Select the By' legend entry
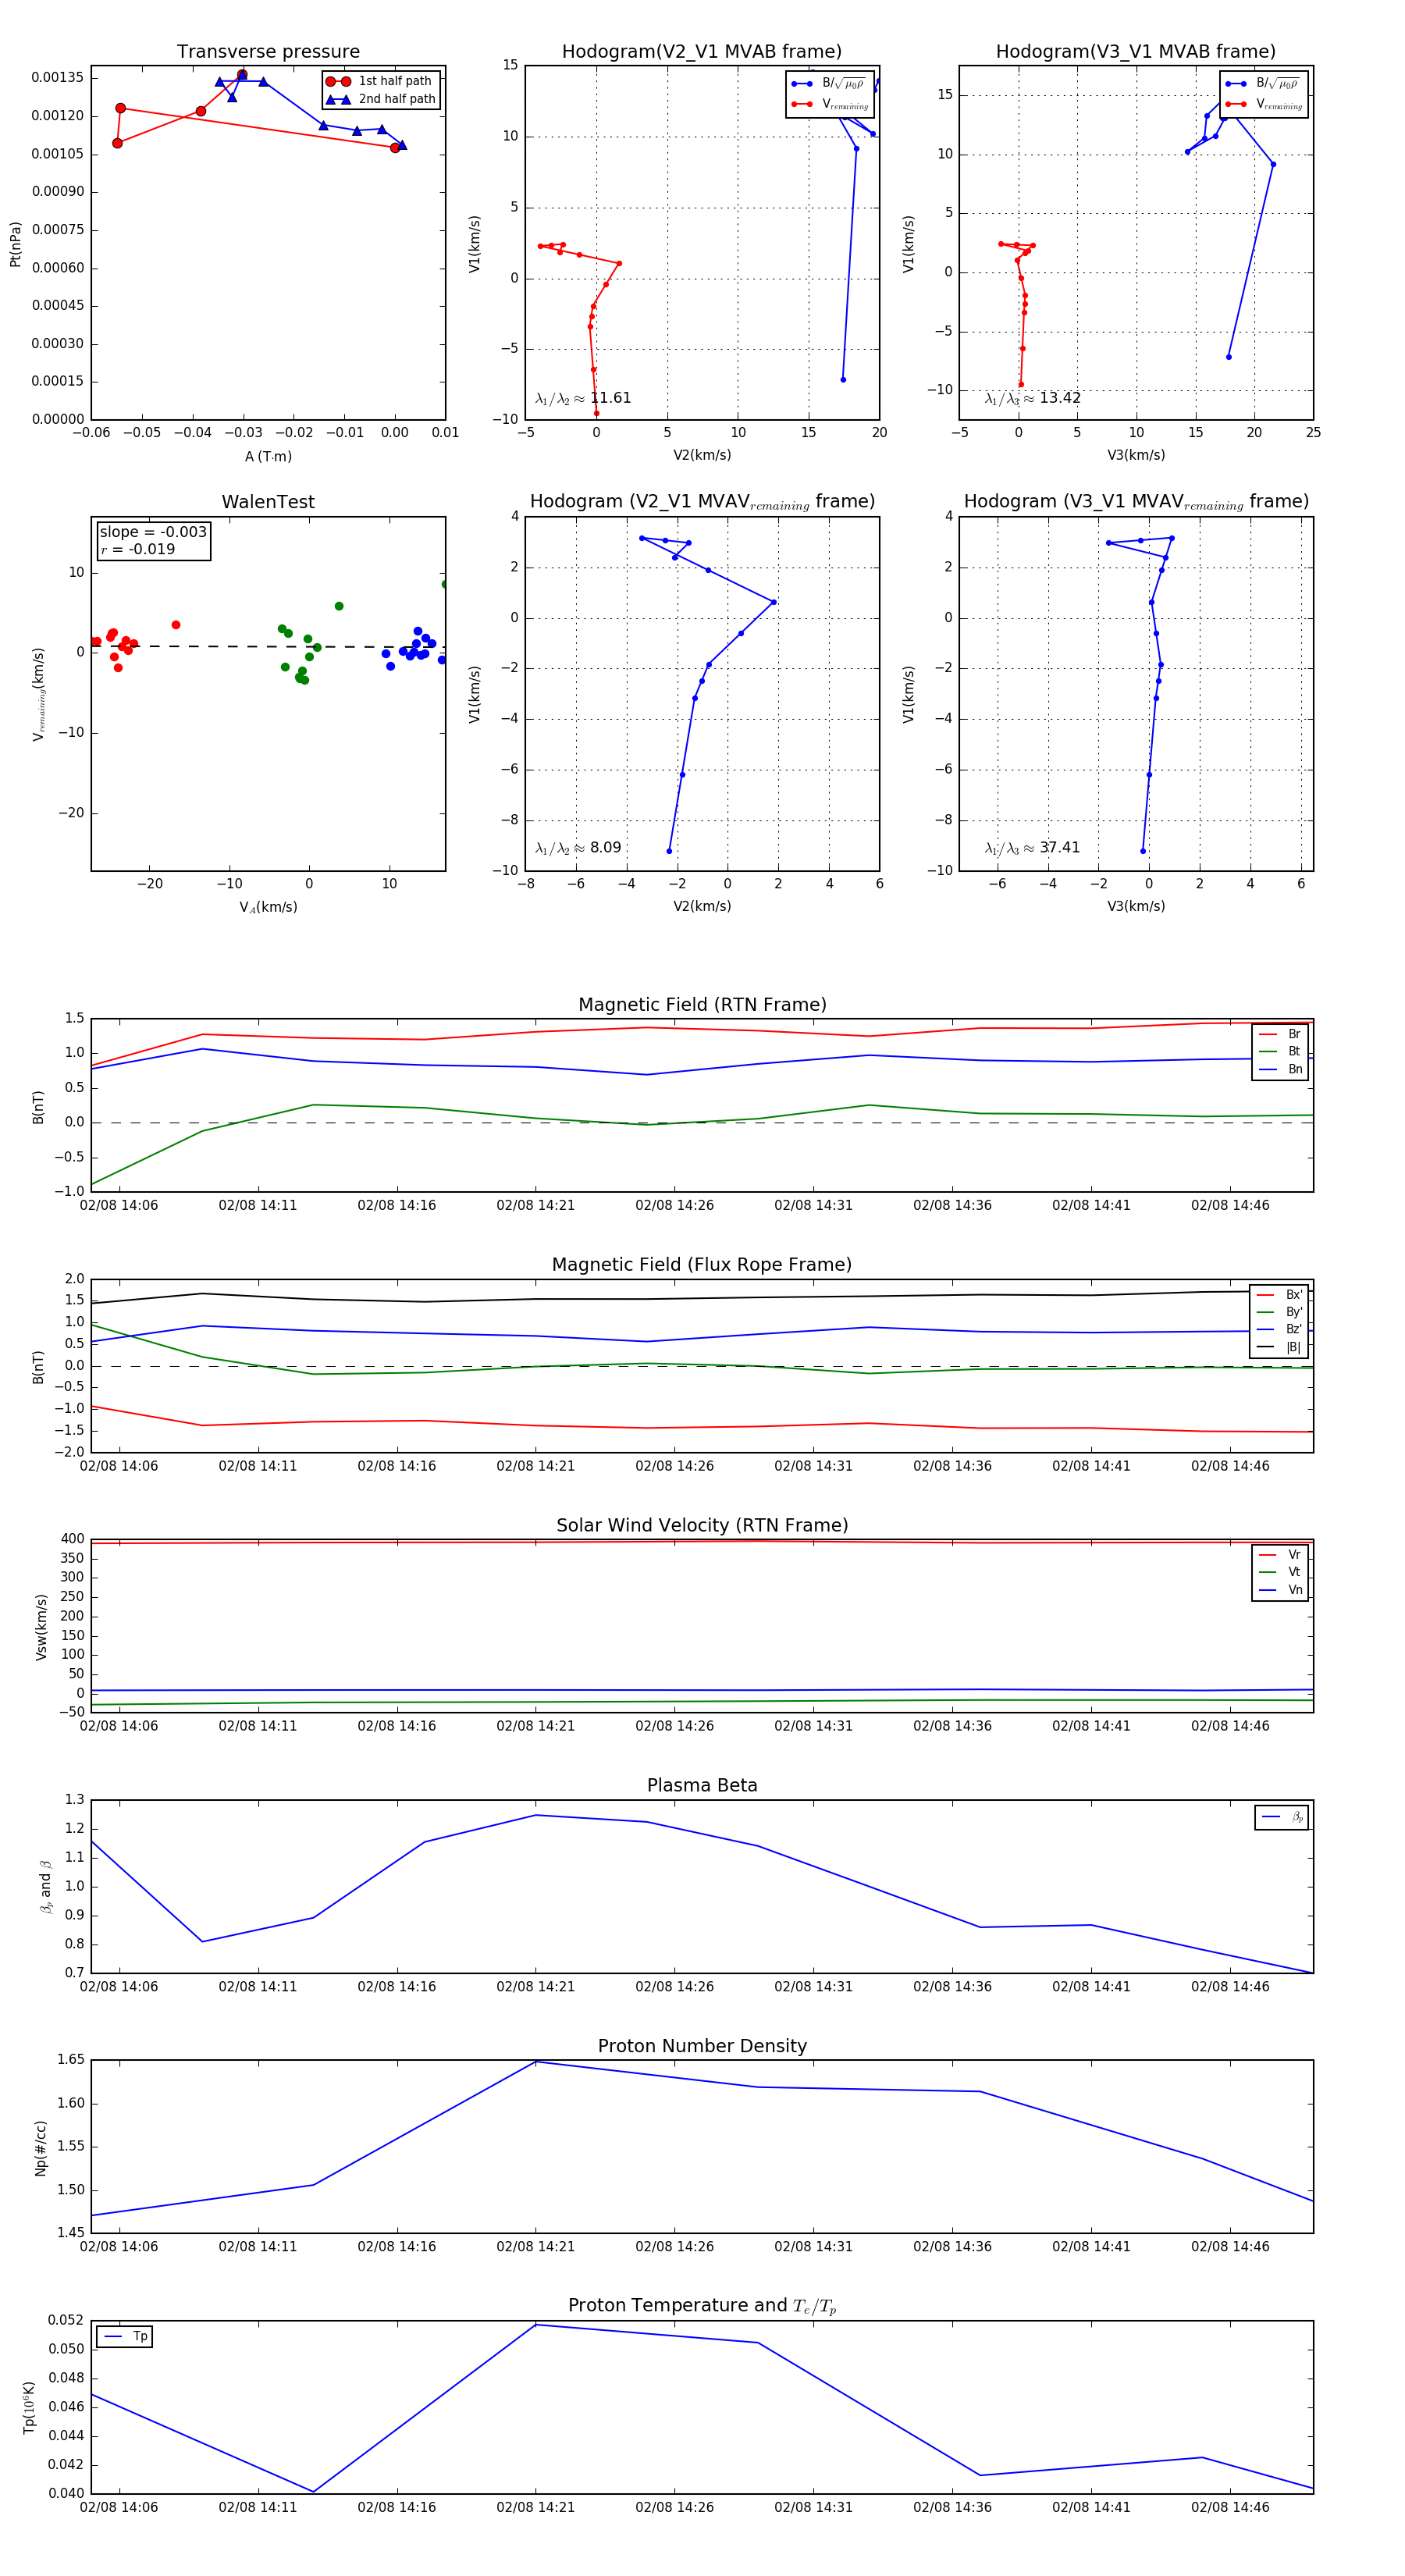Image resolution: width=1405 pixels, height=2576 pixels. tap(1279, 1312)
